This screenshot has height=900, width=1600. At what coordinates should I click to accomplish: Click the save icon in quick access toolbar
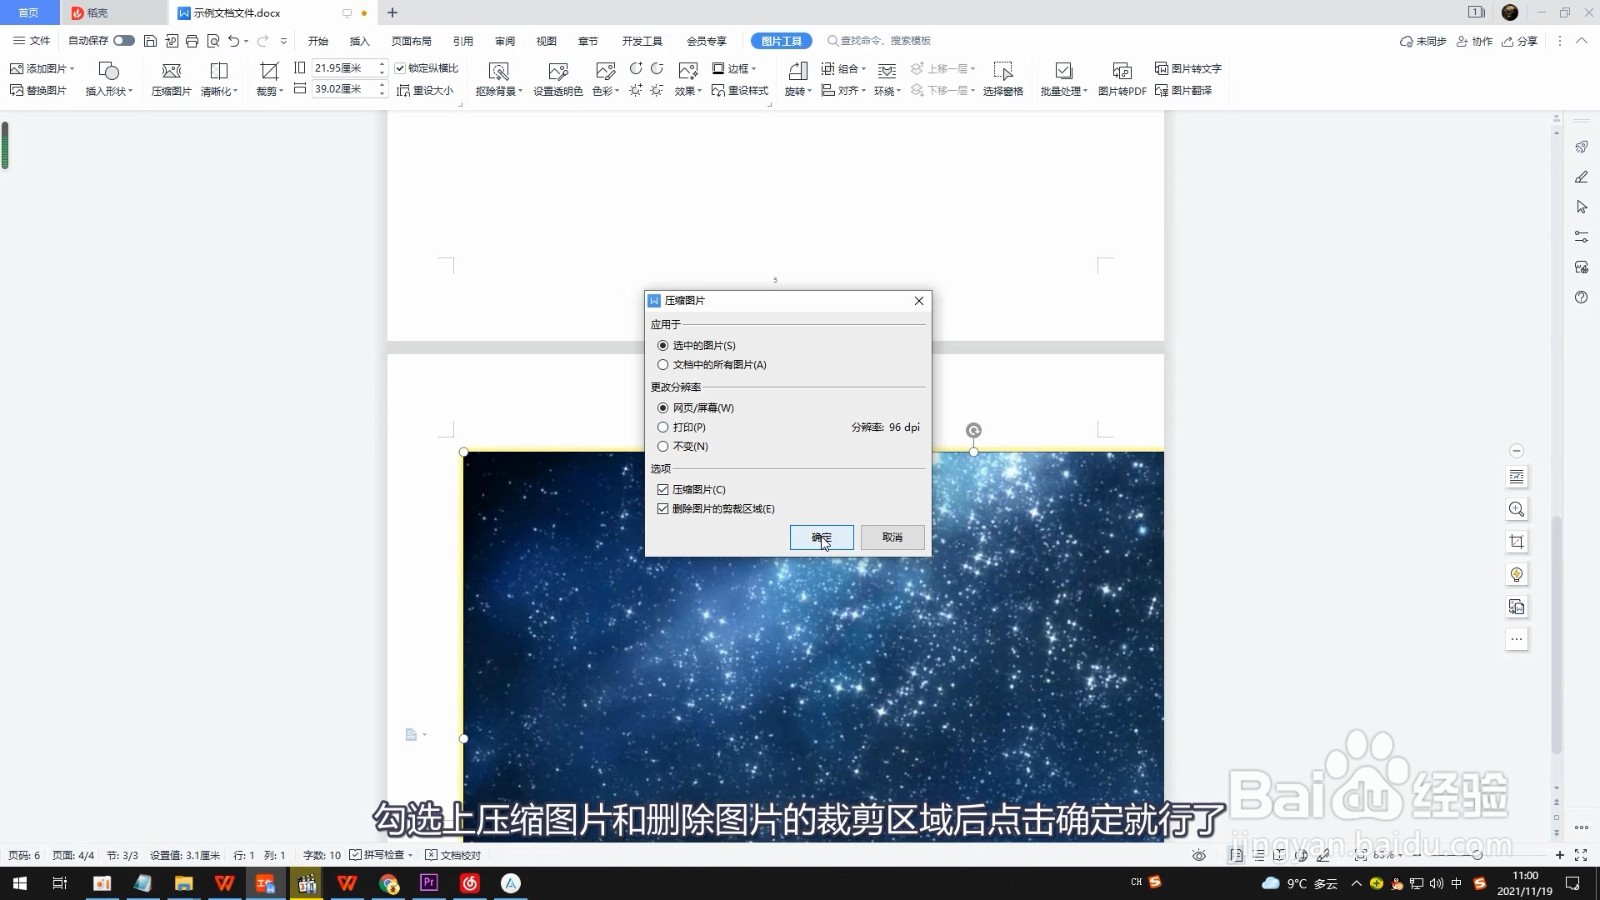click(150, 41)
